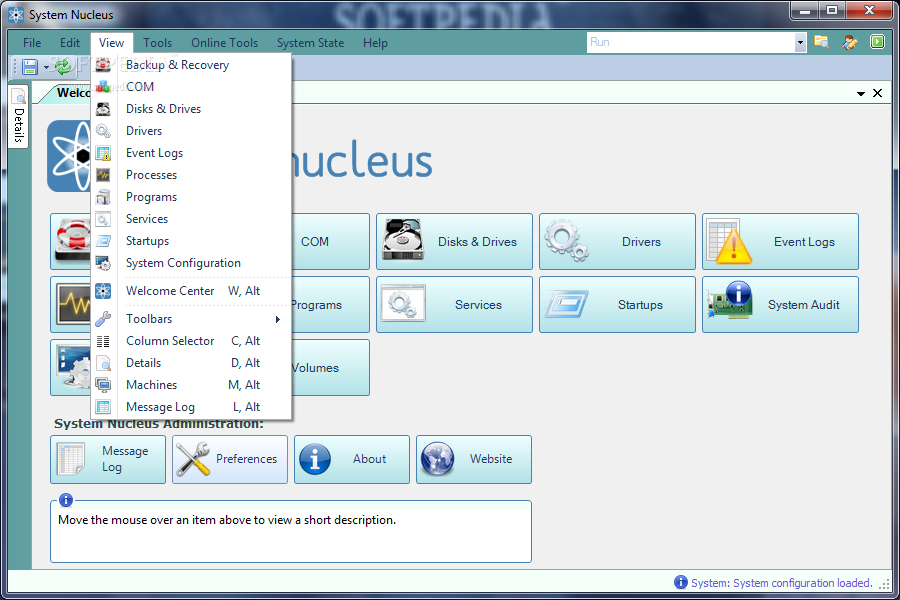Open the Online Tools menu
The height and width of the screenshot is (600, 900).
(224, 43)
